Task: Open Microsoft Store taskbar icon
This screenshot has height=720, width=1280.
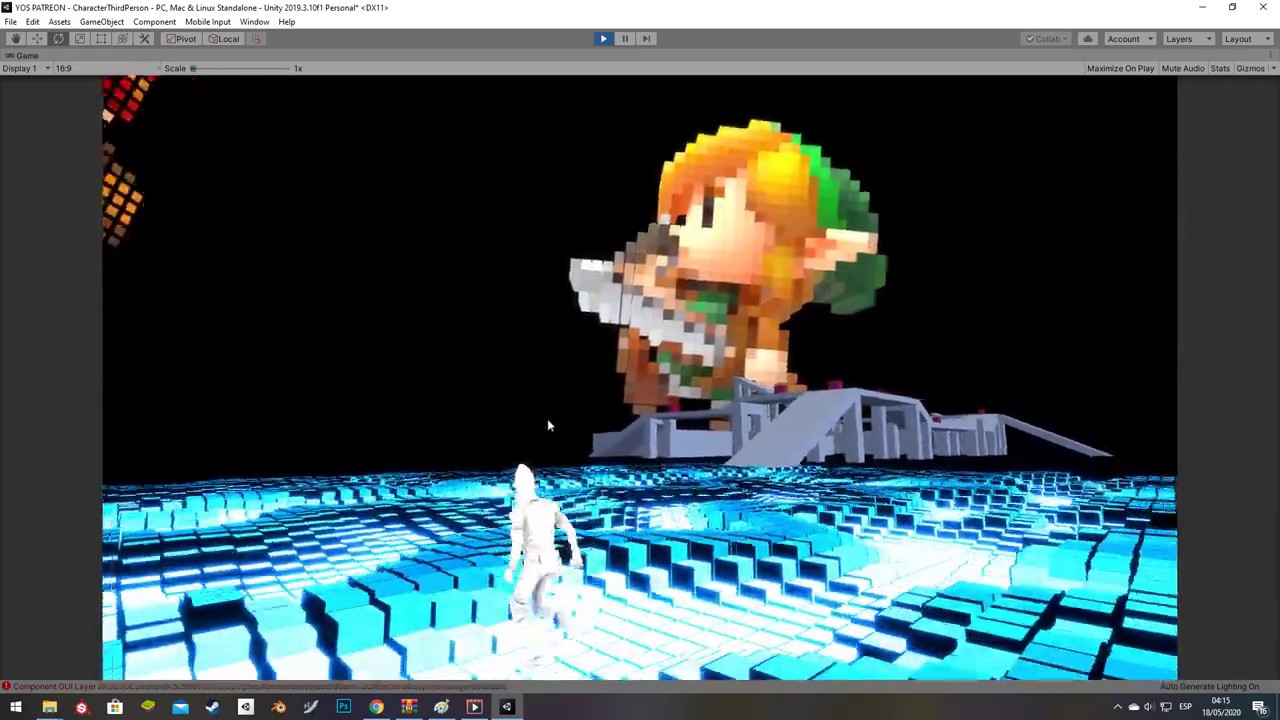Action: [x=115, y=707]
